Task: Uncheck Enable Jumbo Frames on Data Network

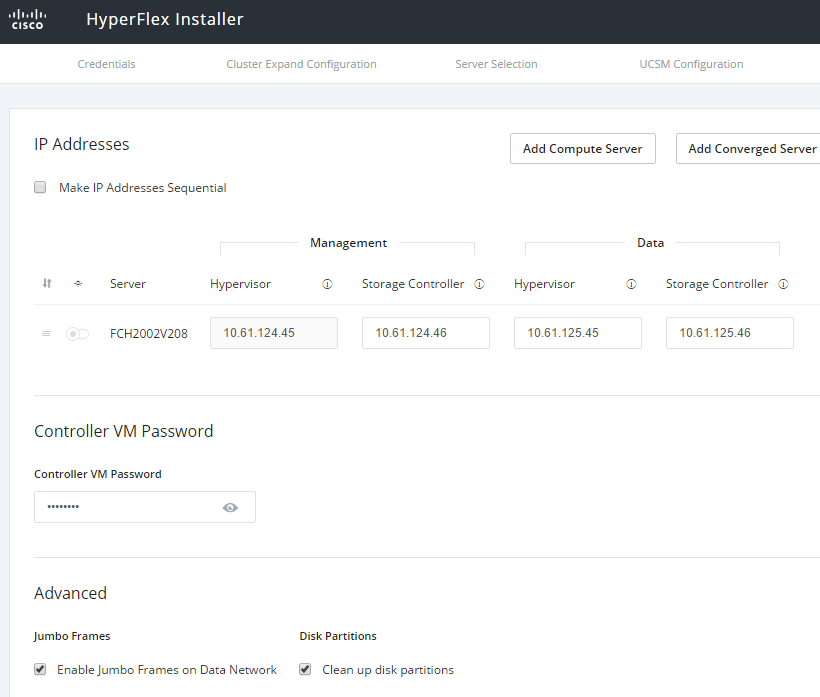Action: click(40, 669)
